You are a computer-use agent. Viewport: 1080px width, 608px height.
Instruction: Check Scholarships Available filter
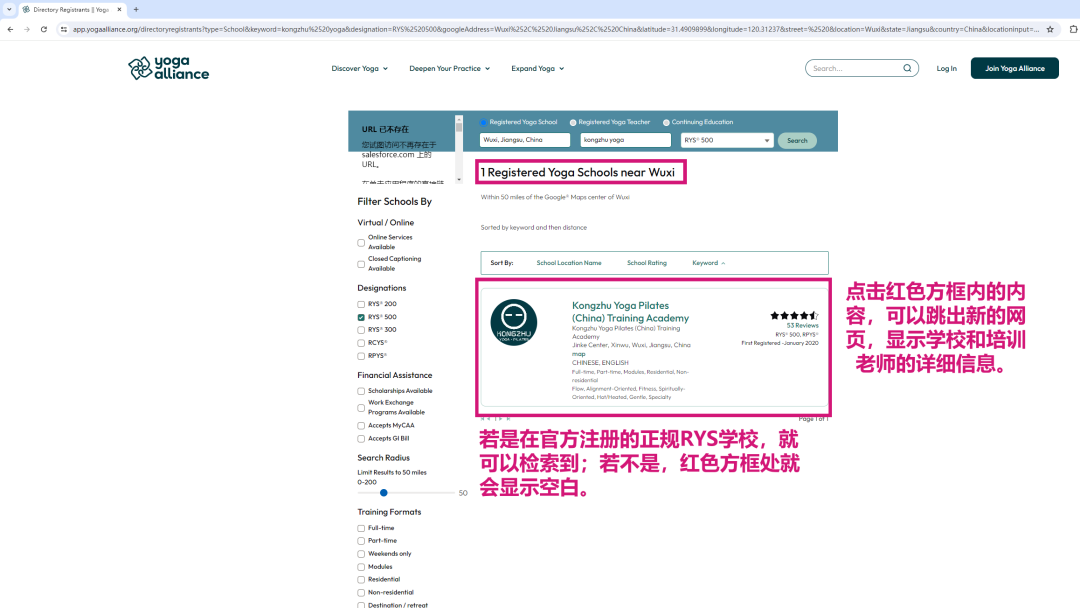point(361,391)
